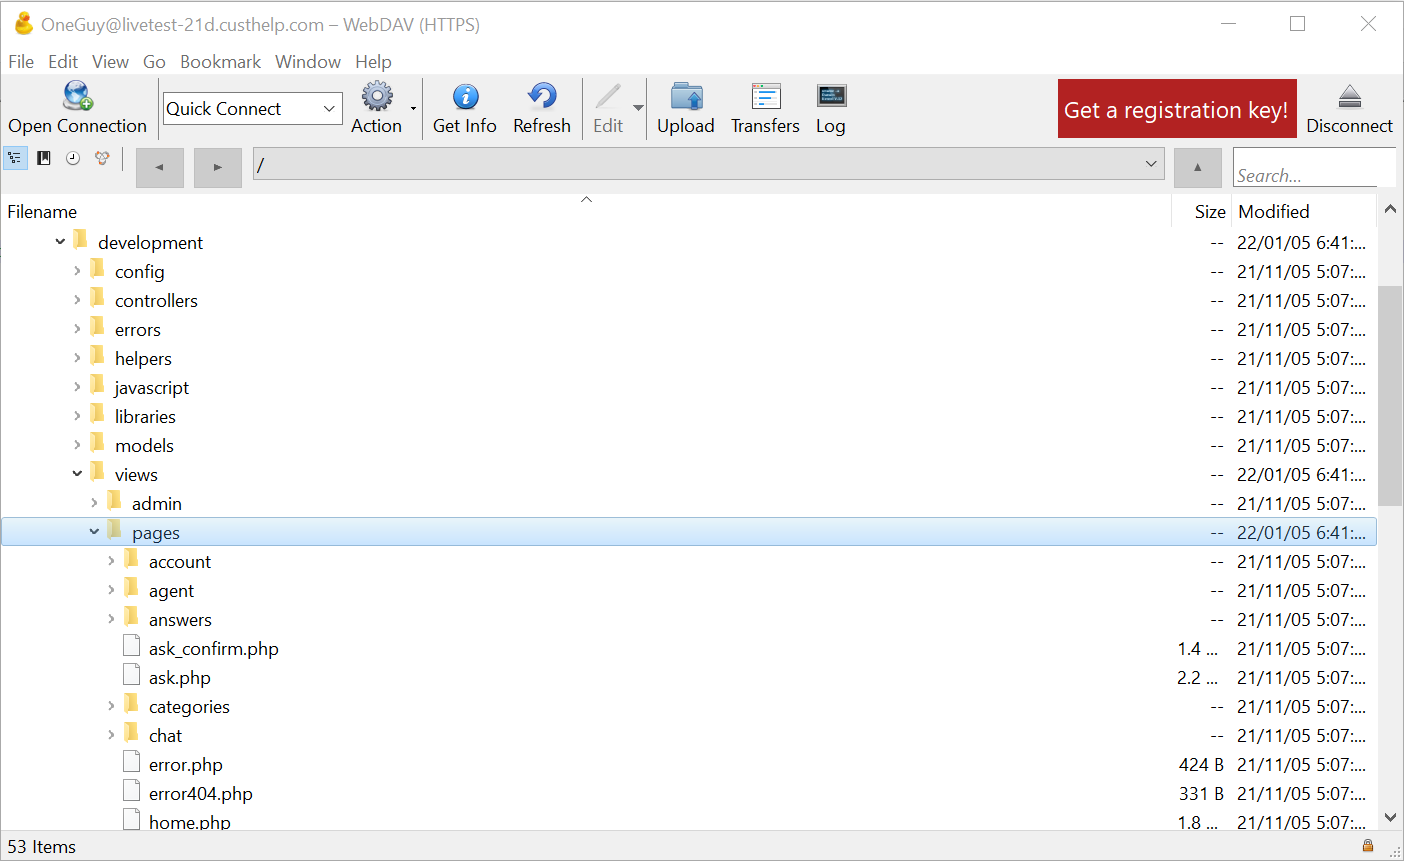Open the bookmarks view icon
Screen dimensions: 1404x861
coord(44,158)
